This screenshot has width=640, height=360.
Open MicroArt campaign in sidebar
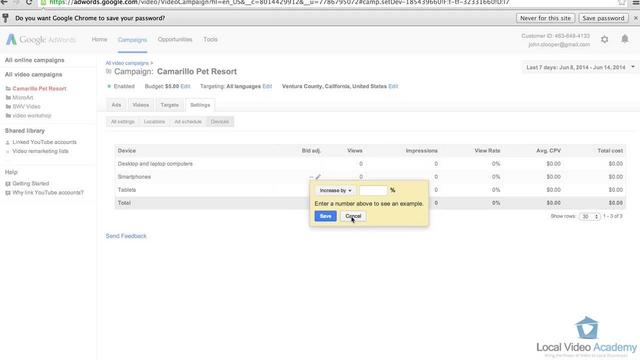[x=23, y=98]
